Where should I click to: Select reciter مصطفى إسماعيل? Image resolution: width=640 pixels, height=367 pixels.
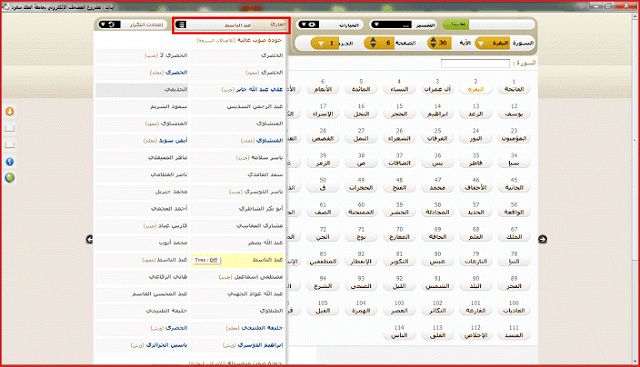(238, 277)
